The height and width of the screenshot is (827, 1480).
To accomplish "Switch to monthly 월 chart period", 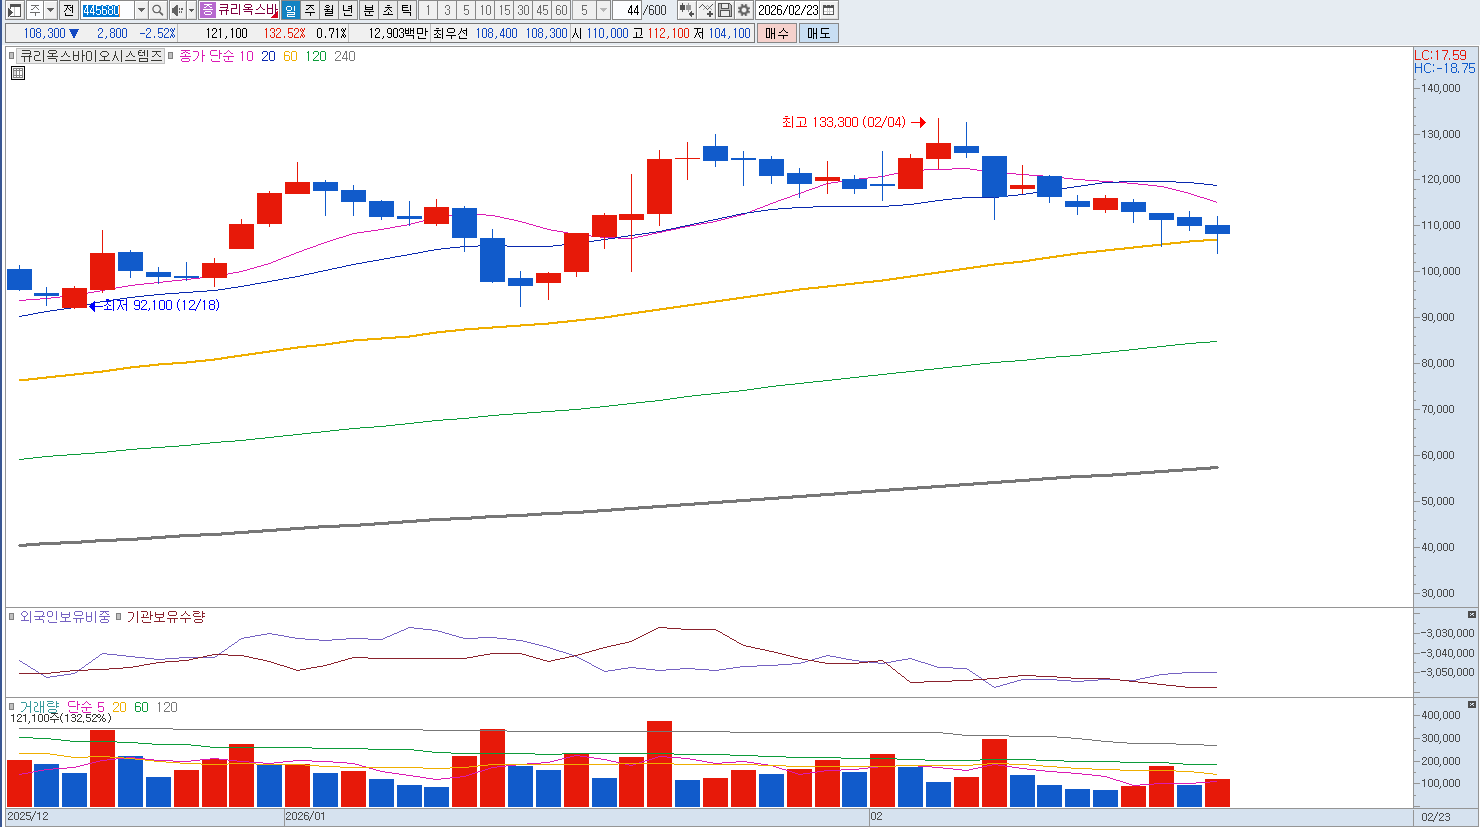I will pyautogui.click(x=328, y=10).
